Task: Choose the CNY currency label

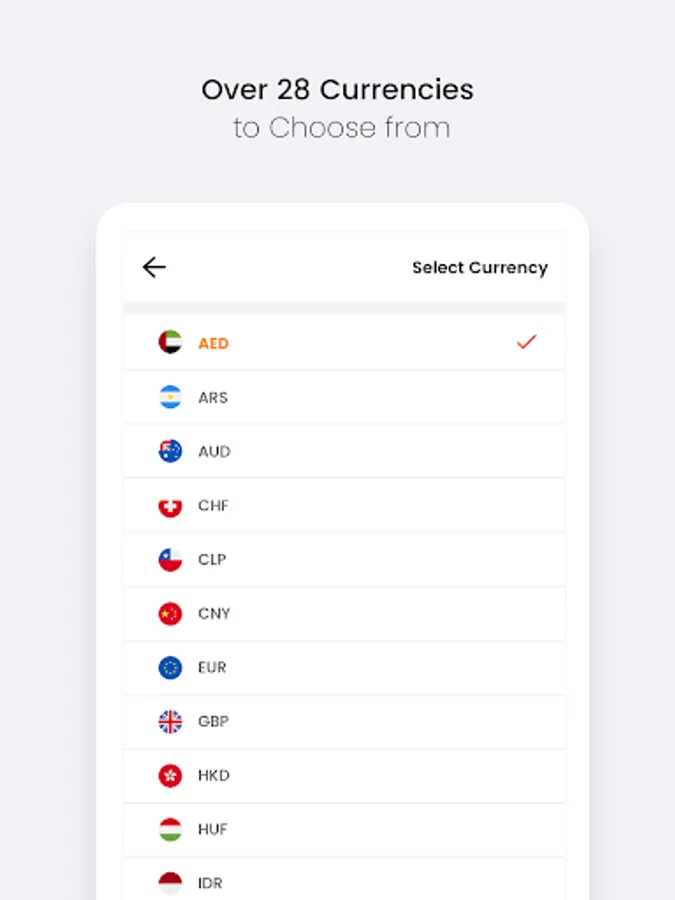Action: (214, 613)
